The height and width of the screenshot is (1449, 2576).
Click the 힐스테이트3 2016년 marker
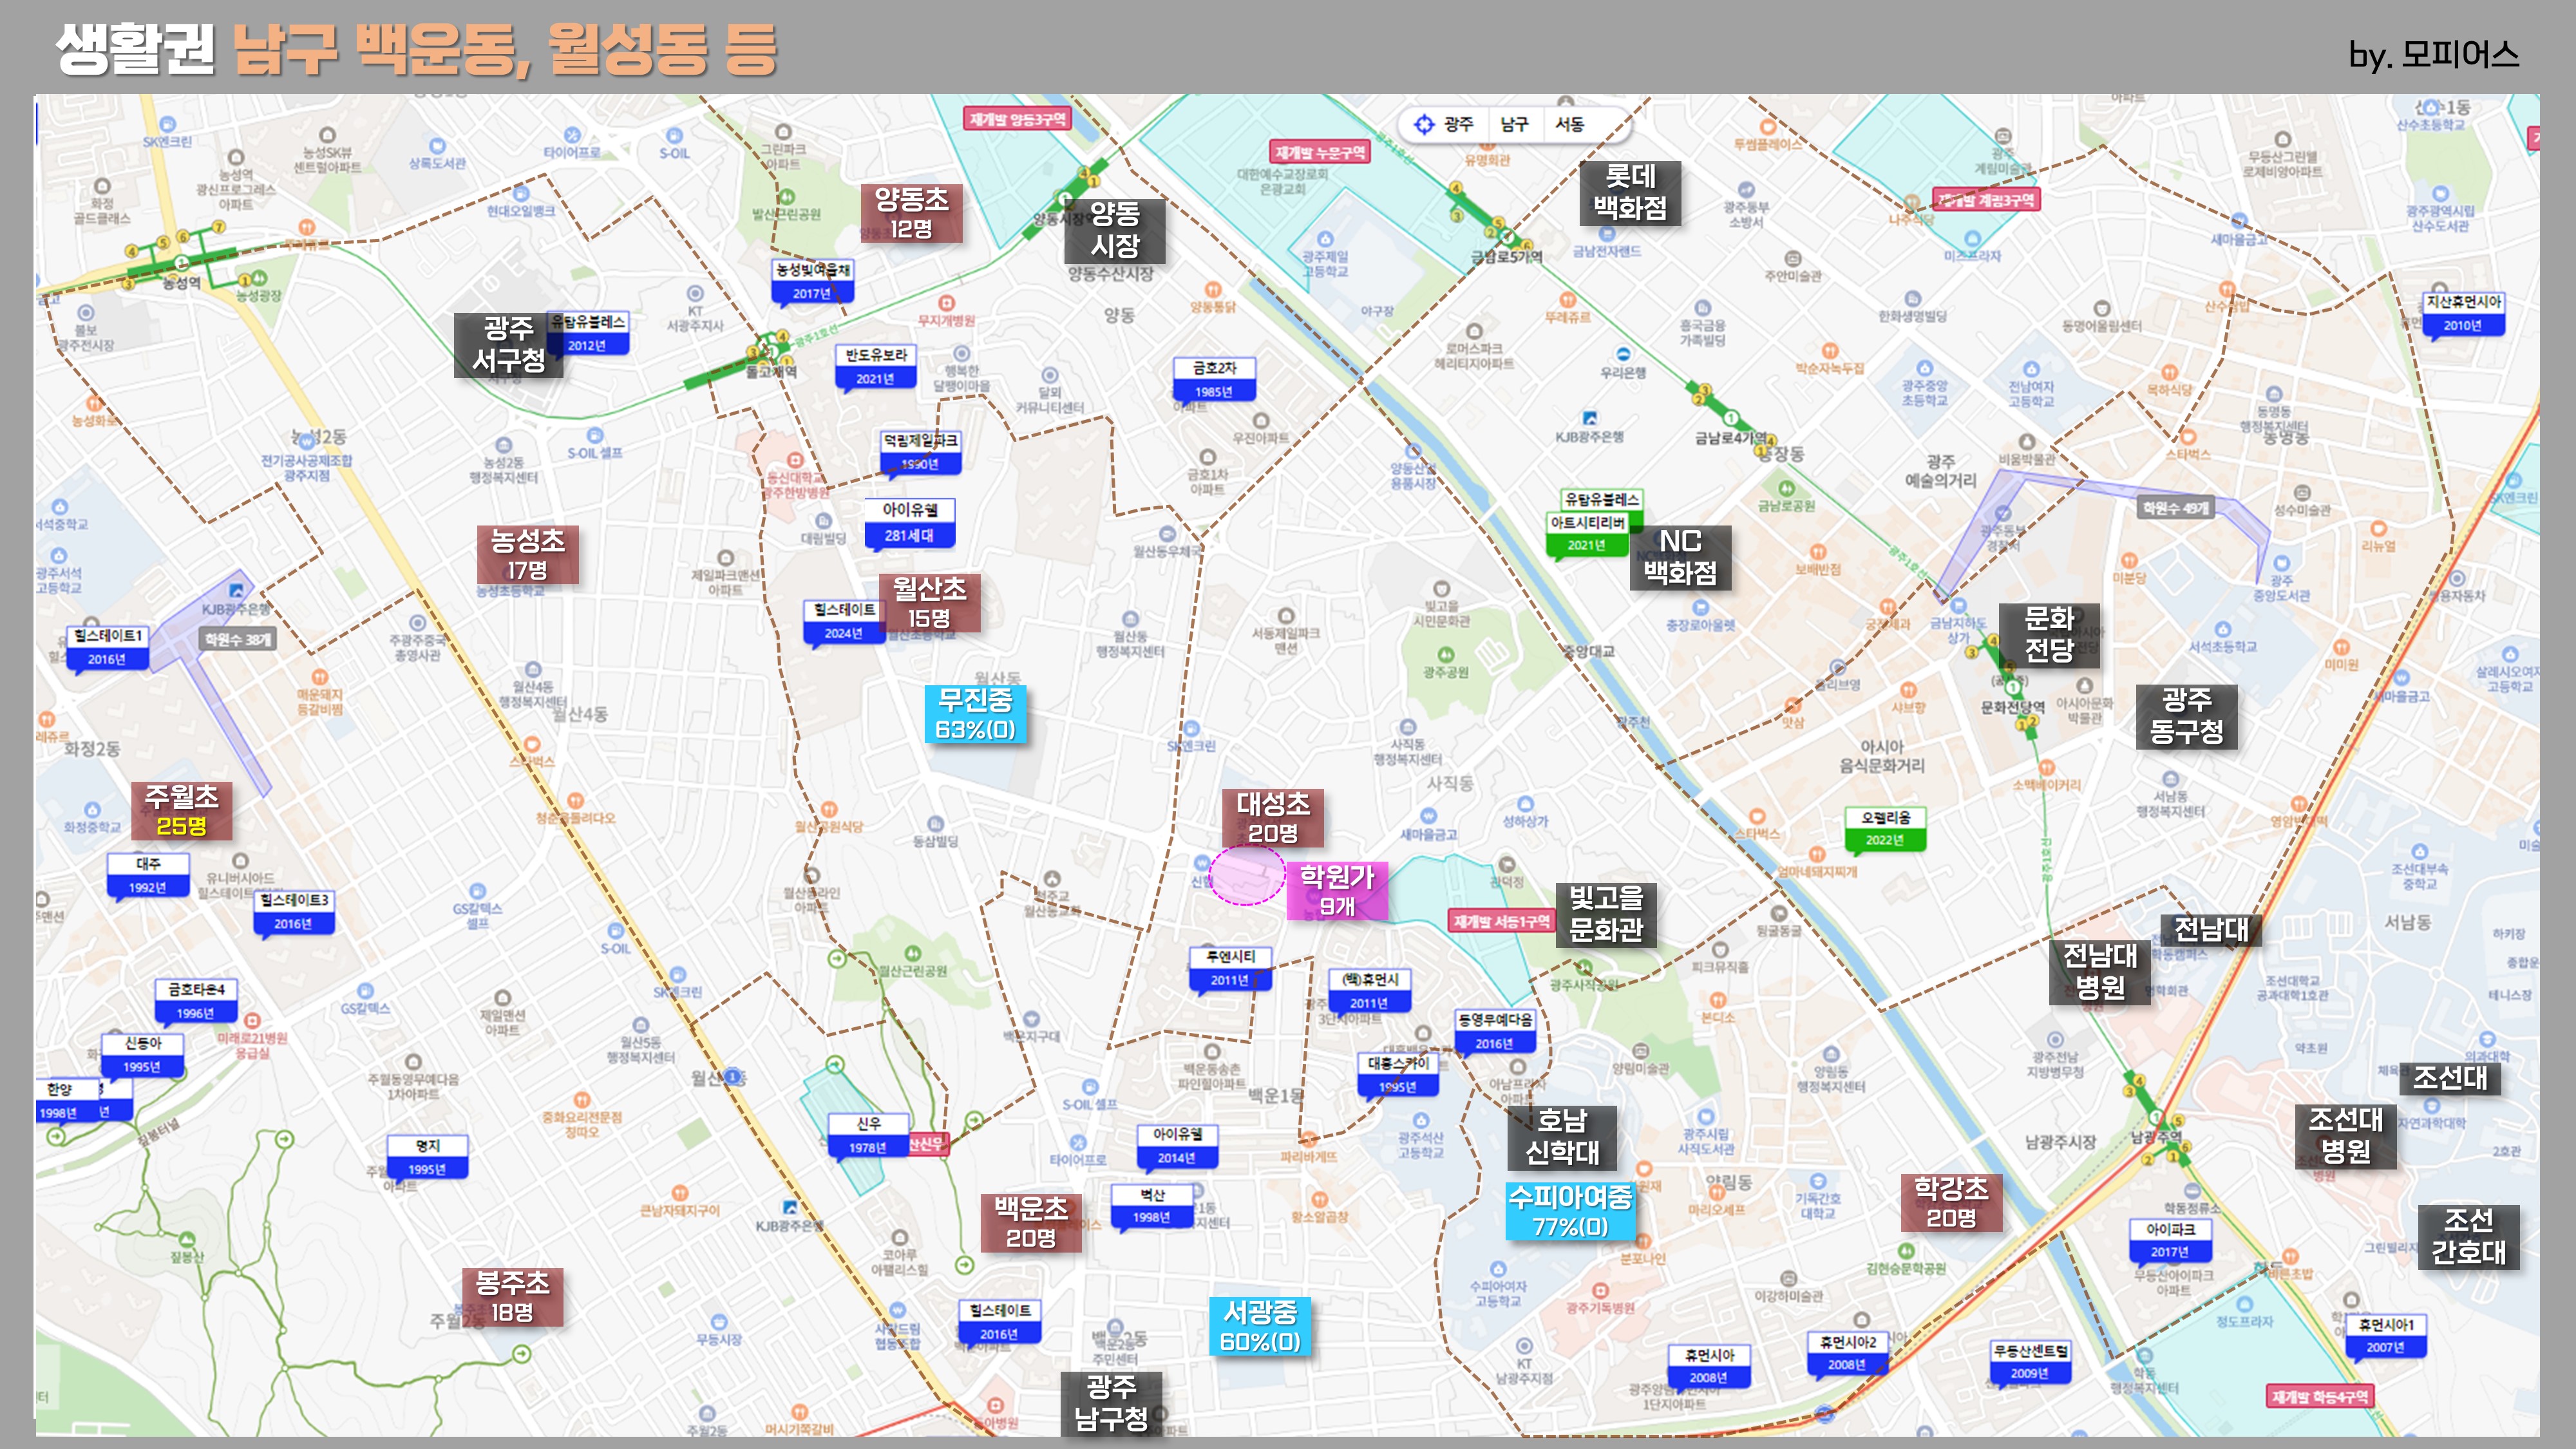tap(293, 911)
